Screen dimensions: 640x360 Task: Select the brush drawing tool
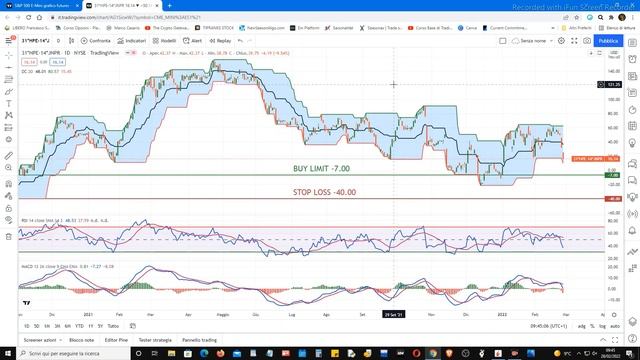pyautogui.click(x=9, y=91)
